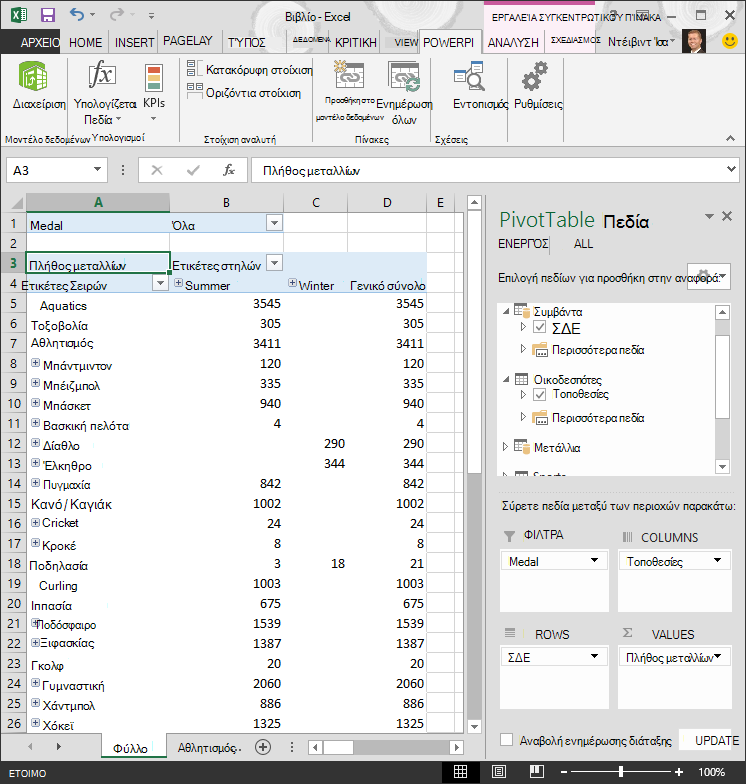The image size is (746, 784).
Task: Select column B header
Action: tap(226, 202)
